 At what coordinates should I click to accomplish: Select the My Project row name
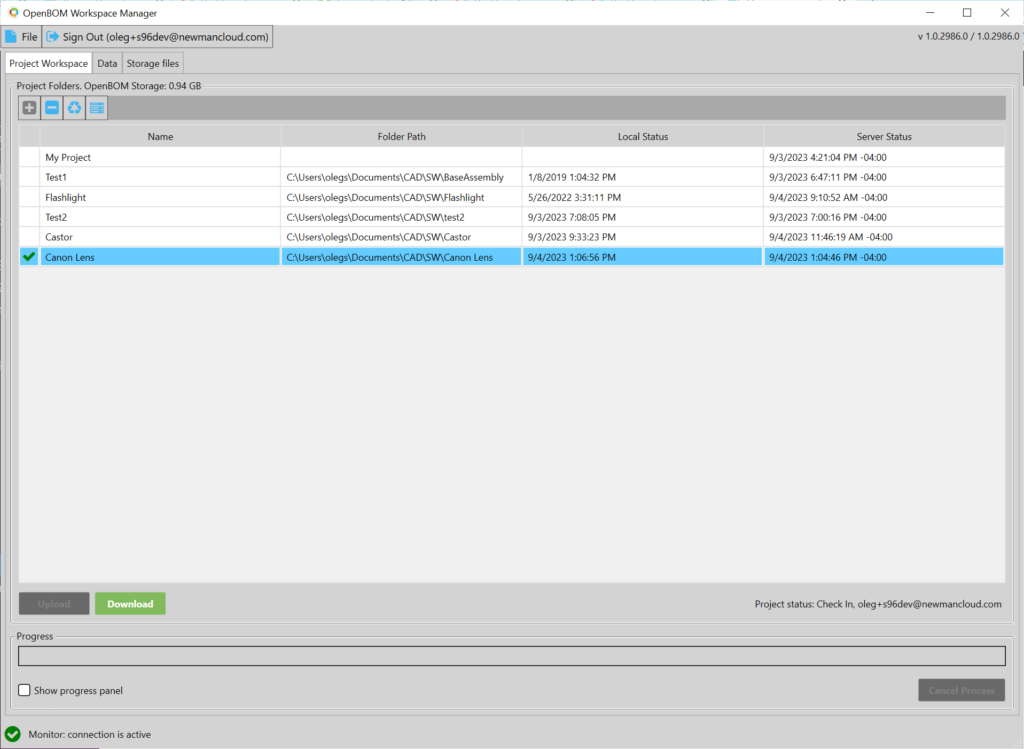tap(68, 157)
